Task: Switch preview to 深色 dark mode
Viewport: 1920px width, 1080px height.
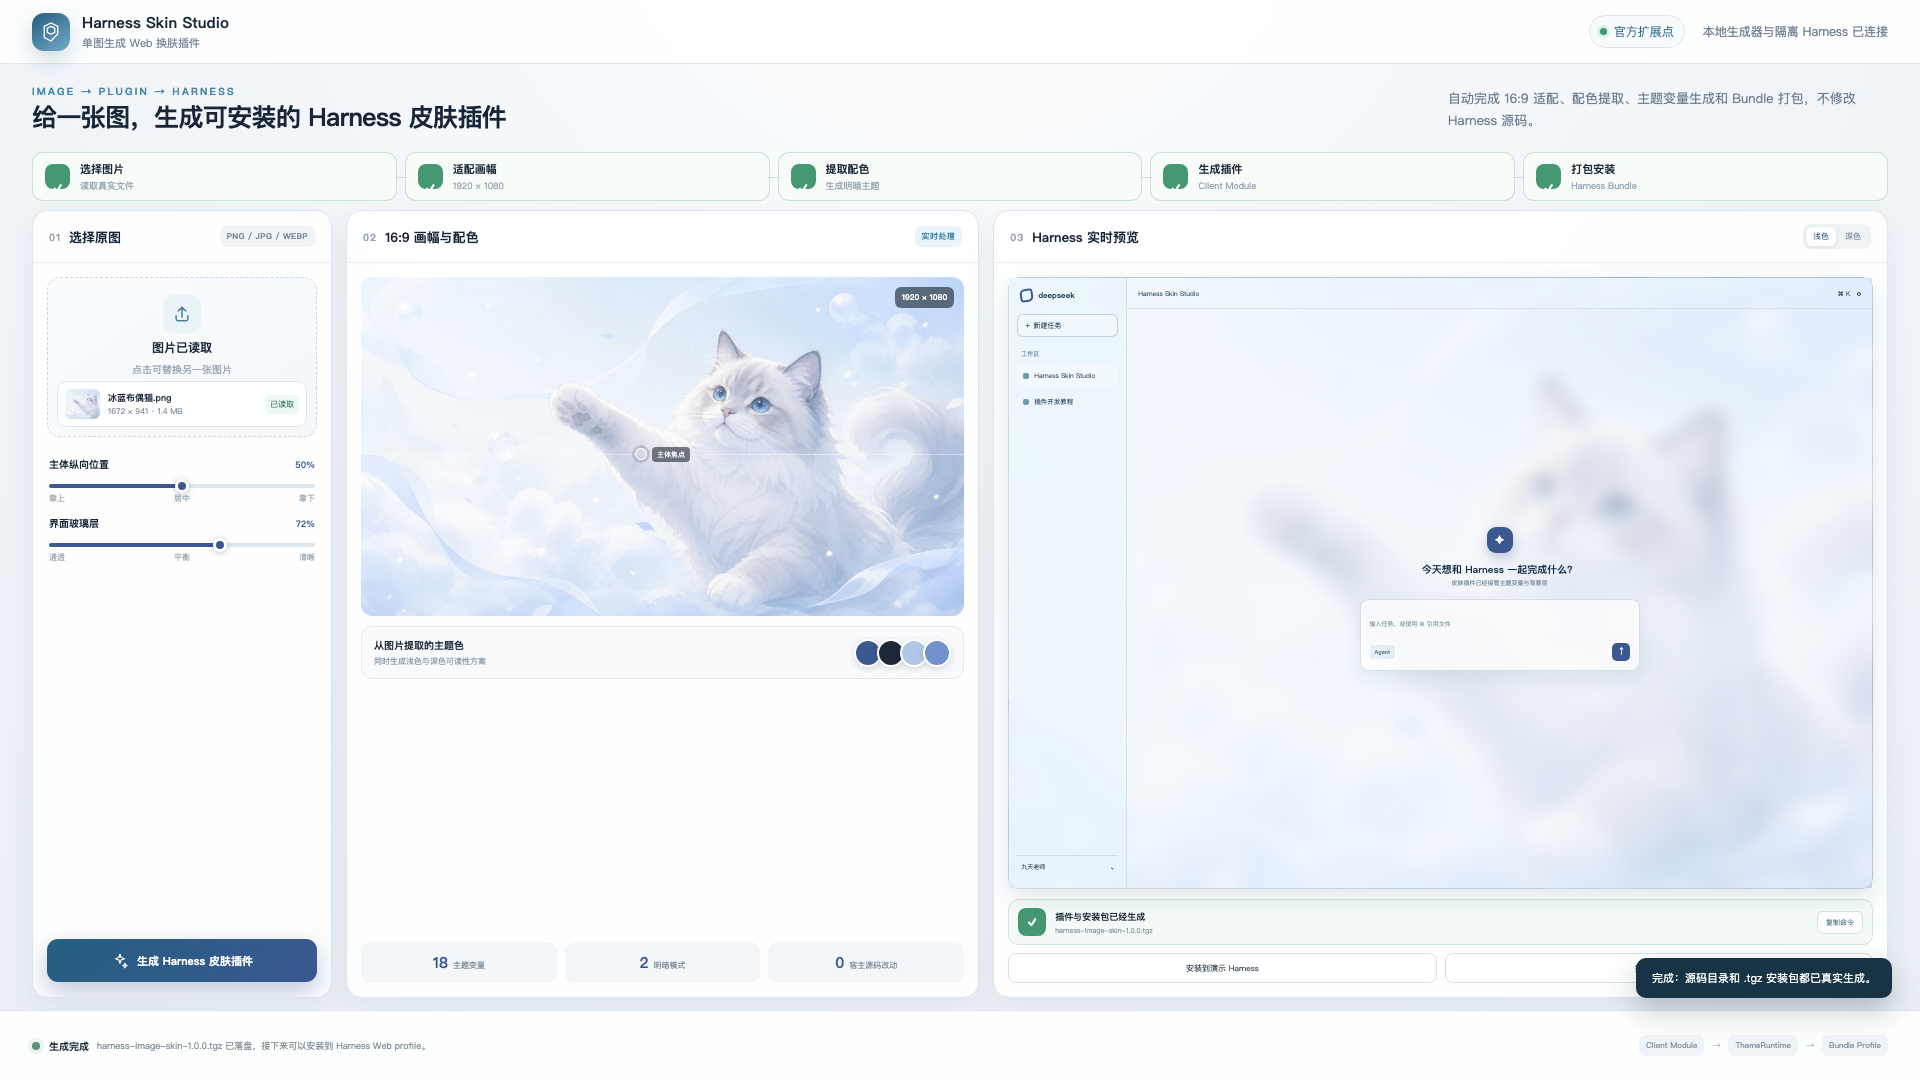Action: tap(1853, 237)
